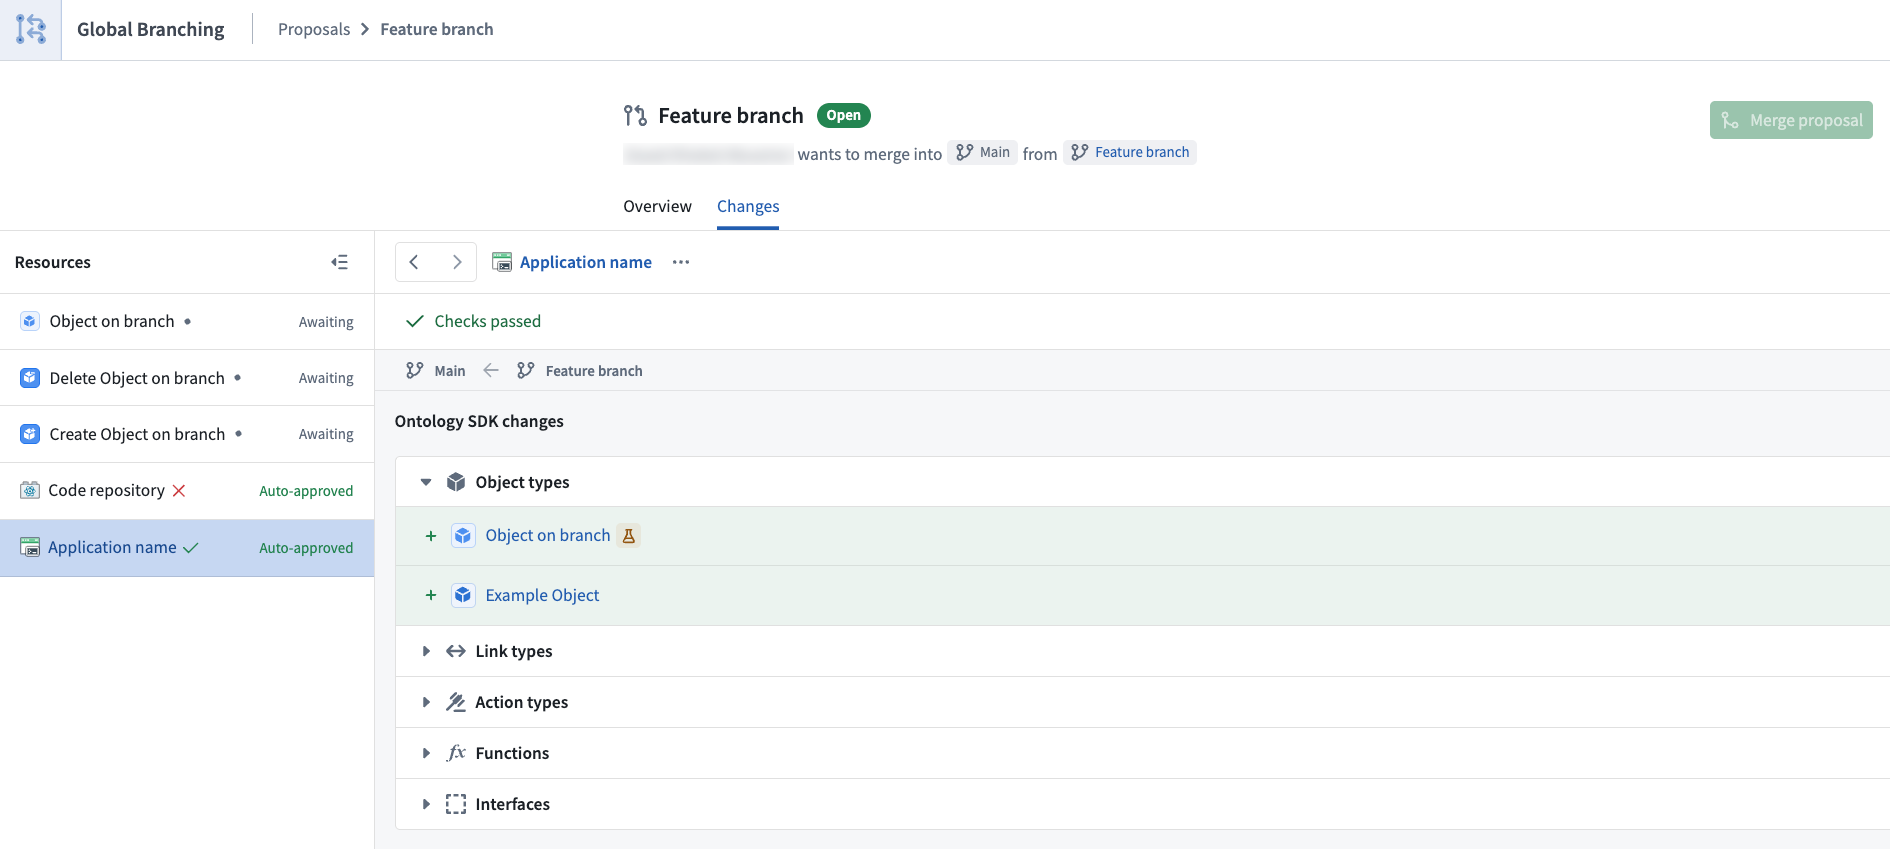Click the Open status badge
Image resolution: width=1890 pixels, height=849 pixels.
tap(844, 115)
